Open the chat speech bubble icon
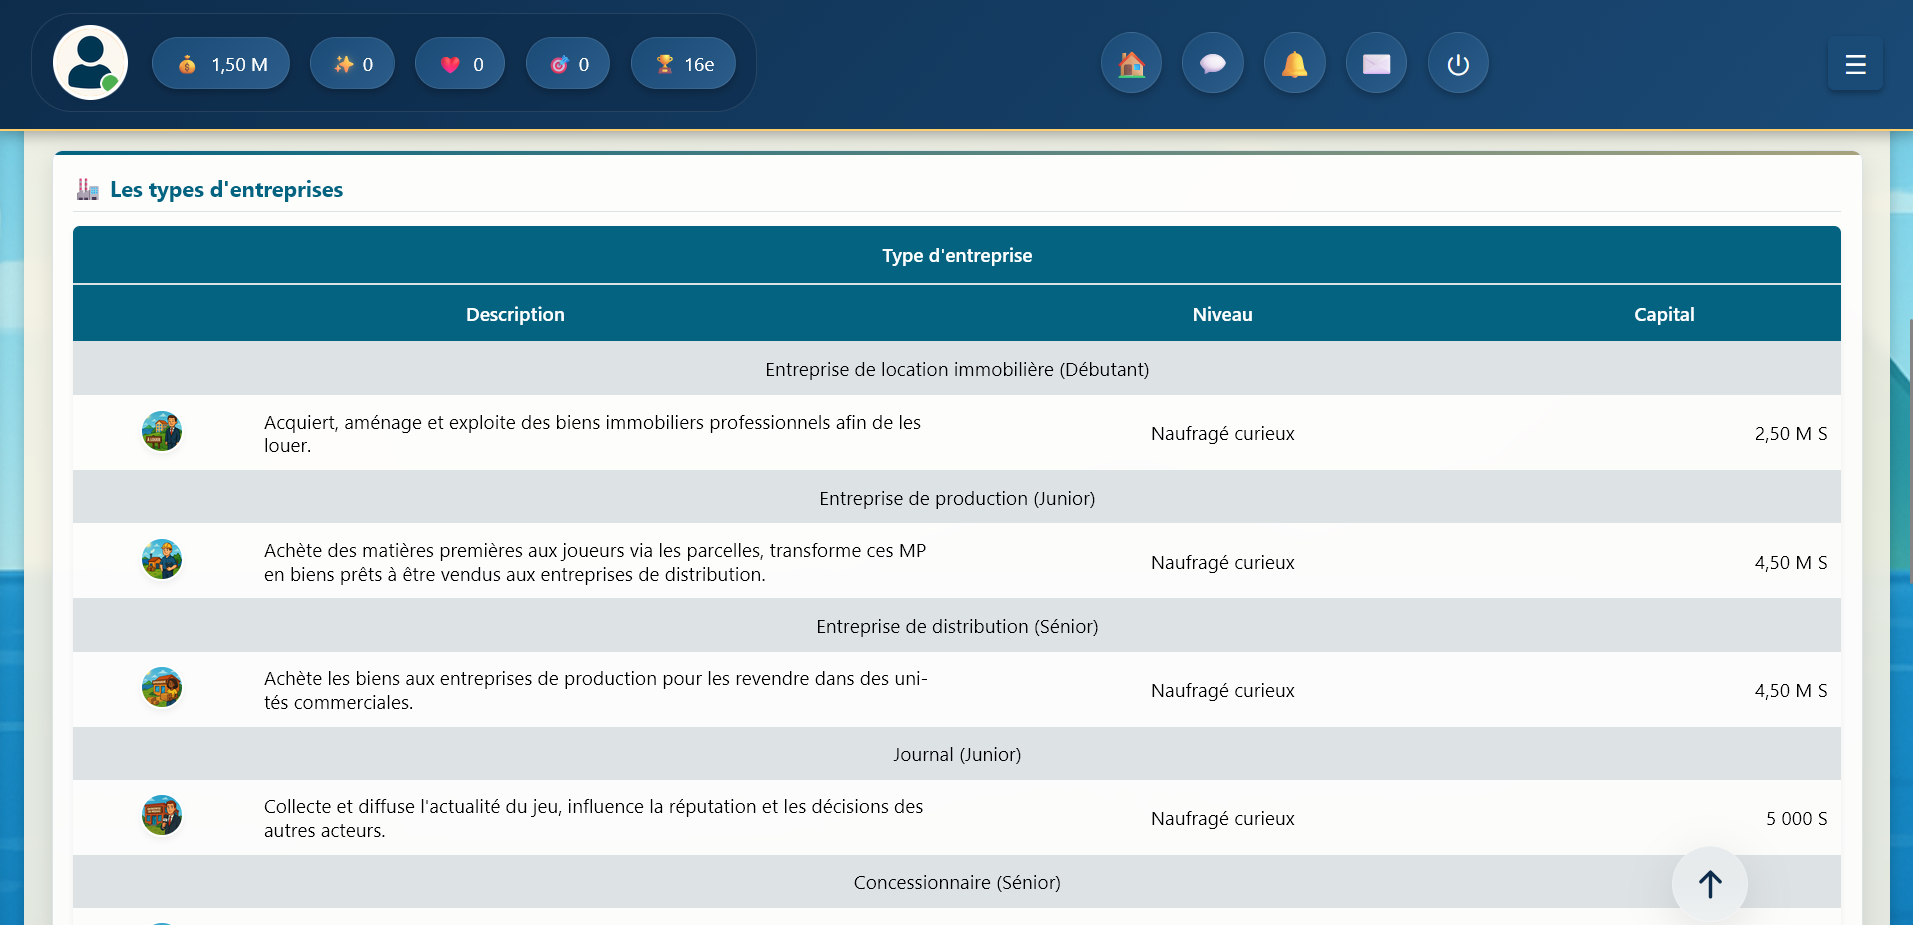Viewport: 1913px width, 925px height. click(x=1212, y=63)
